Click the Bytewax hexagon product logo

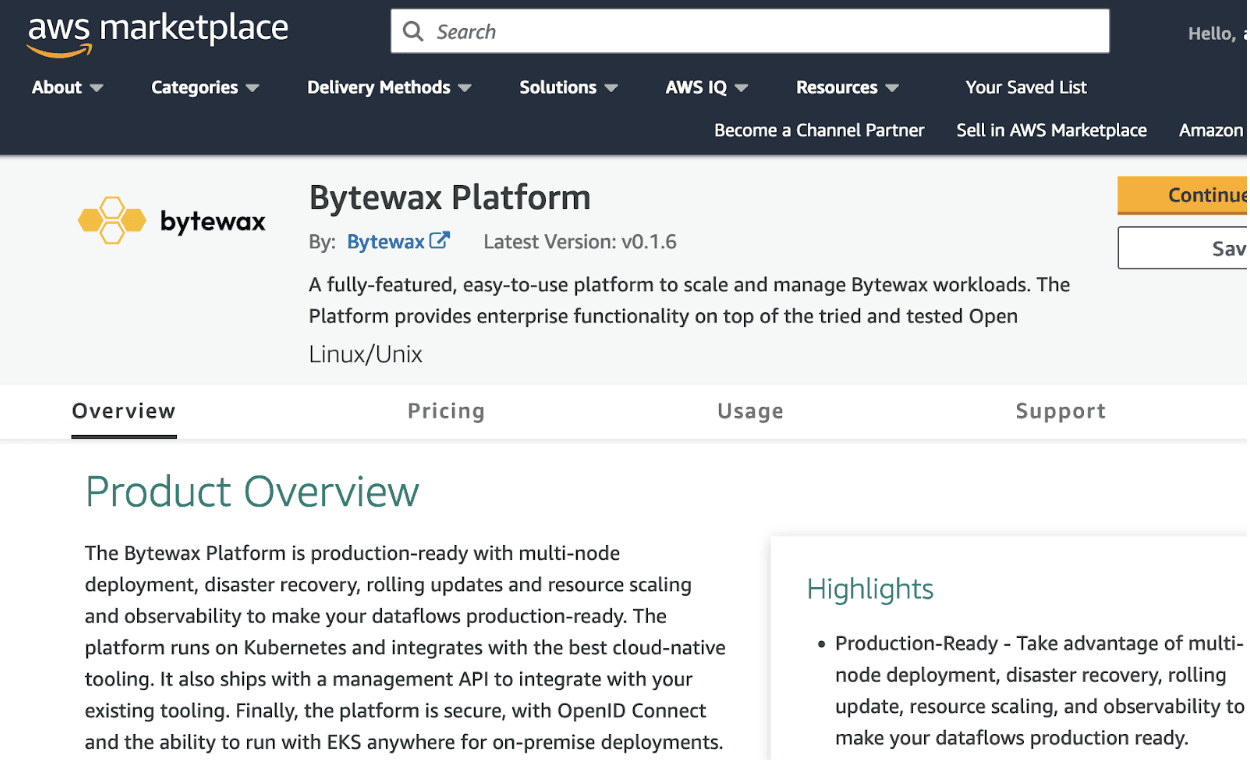coord(110,219)
